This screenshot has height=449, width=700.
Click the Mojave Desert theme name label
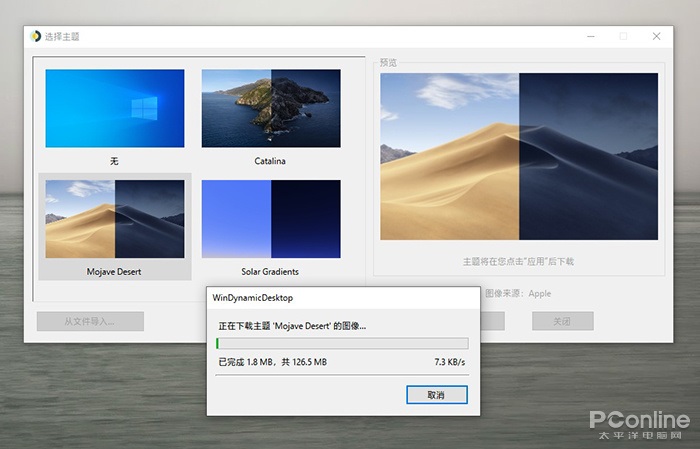(114, 271)
